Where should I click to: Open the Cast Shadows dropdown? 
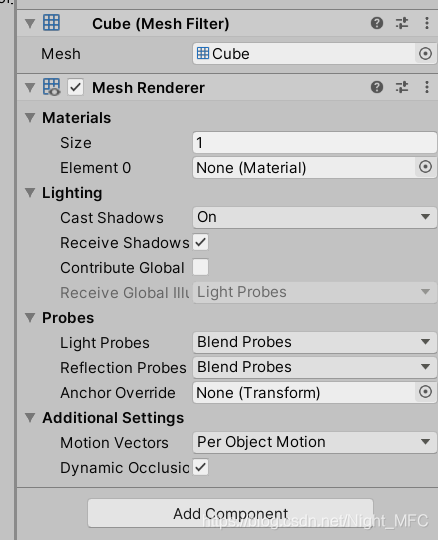click(x=314, y=217)
